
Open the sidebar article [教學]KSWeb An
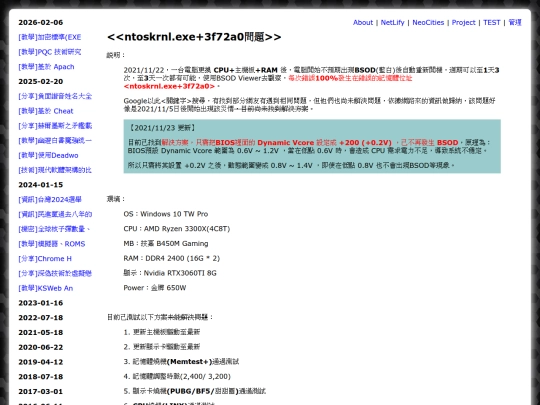click(x=46, y=288)
